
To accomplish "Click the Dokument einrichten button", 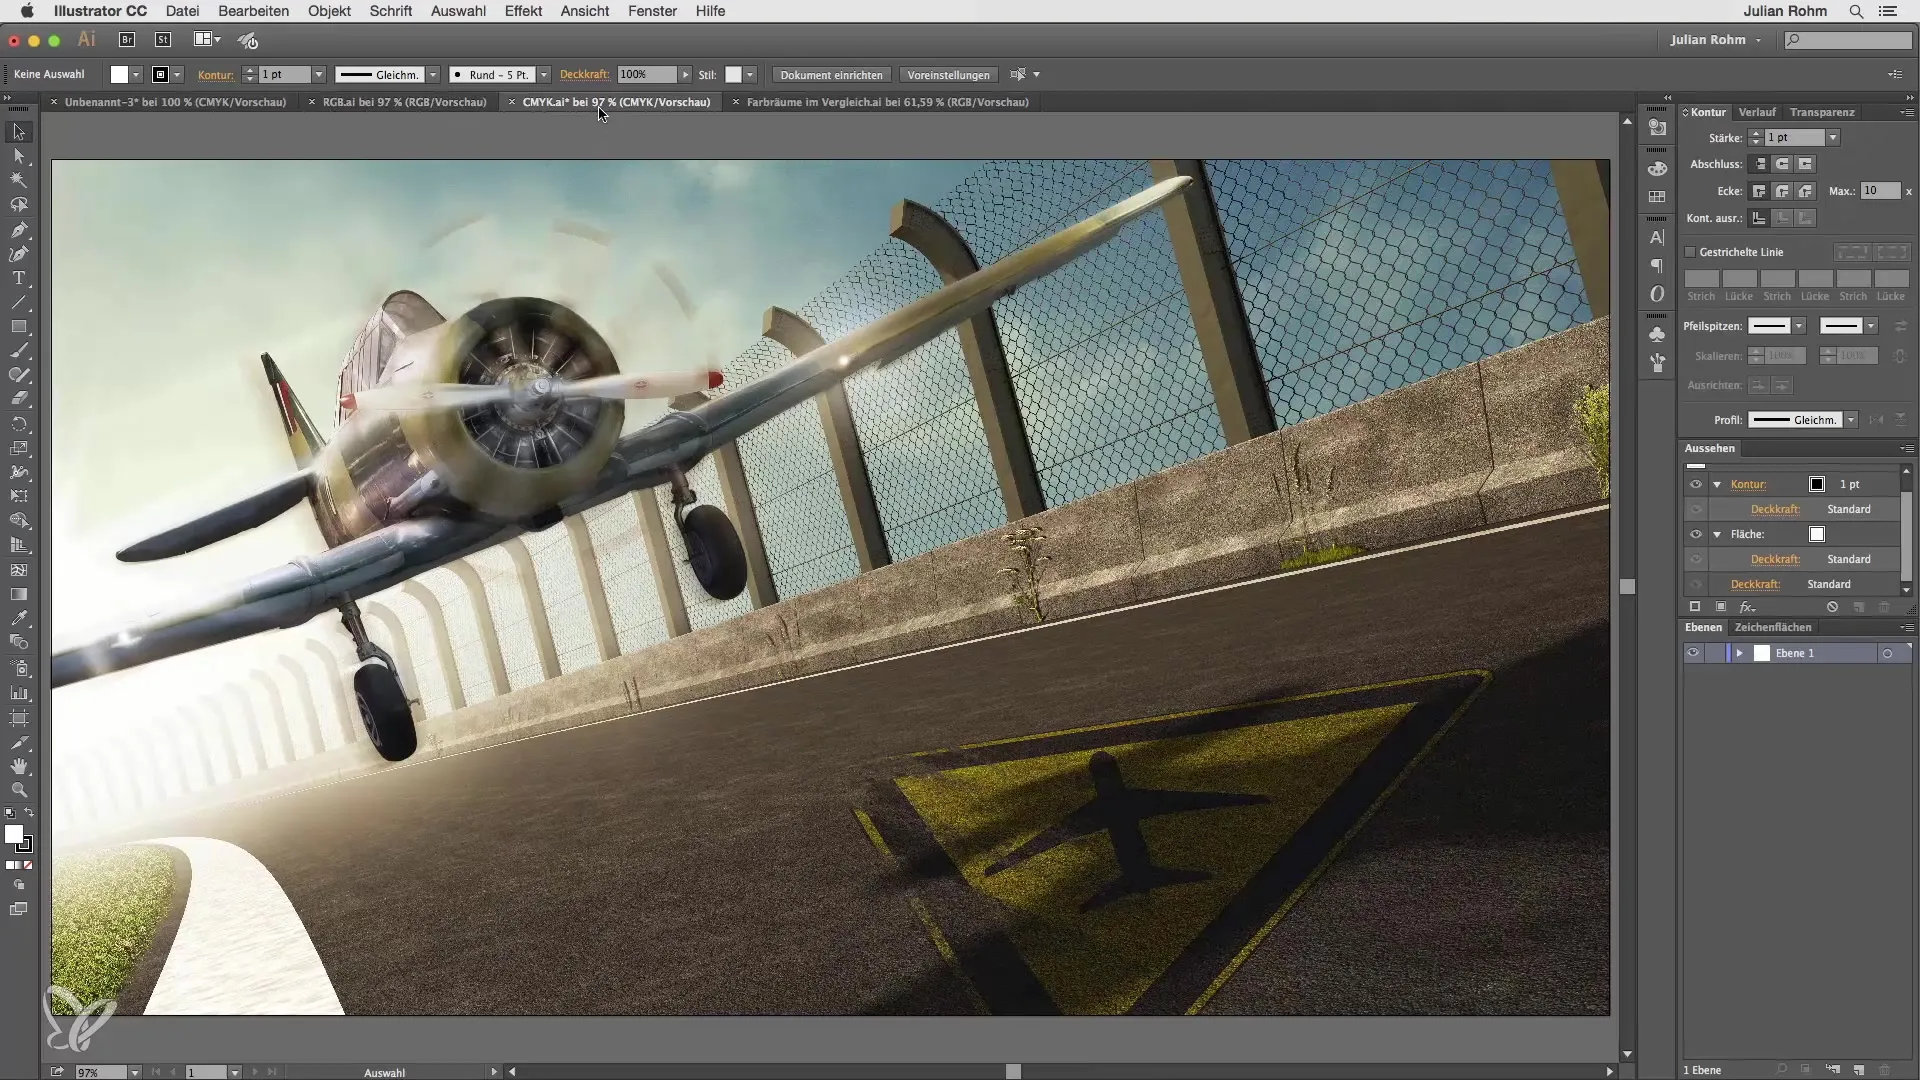I will point(831,75).
